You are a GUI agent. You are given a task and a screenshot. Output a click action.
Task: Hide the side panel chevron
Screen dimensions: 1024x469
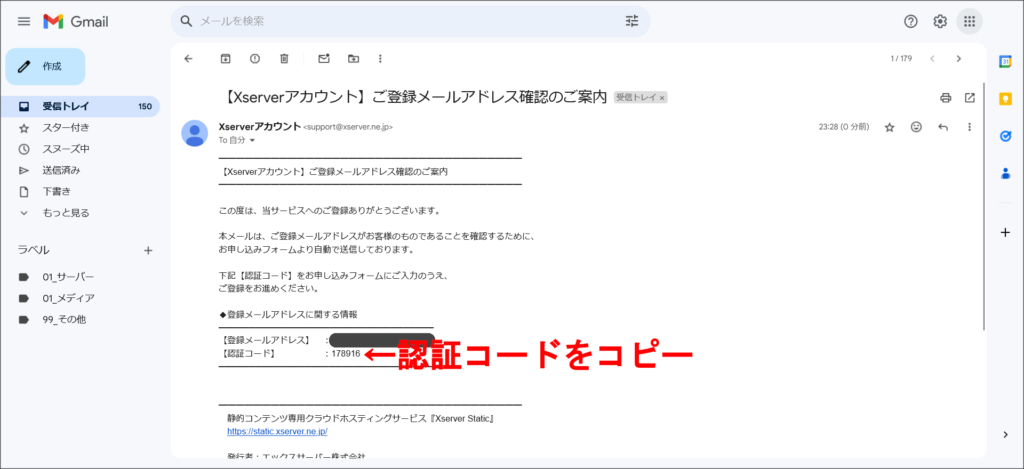pyautogui.click(x=1006, y=435)
